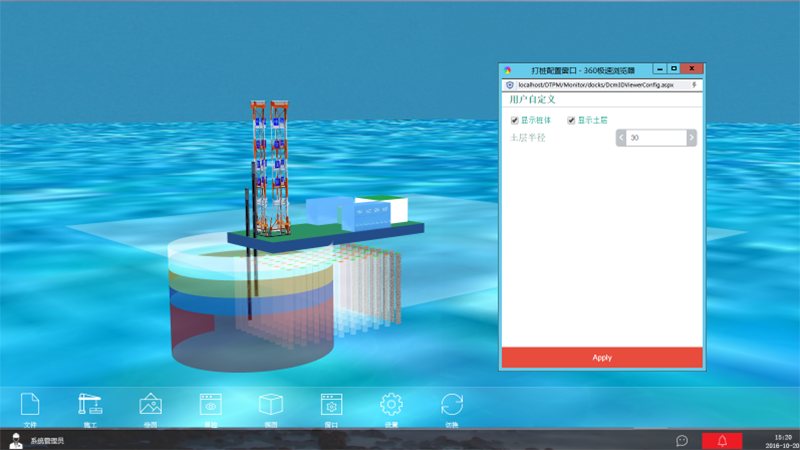The width and height of the screenshot is (800, 450).
Task: Select the 3D cube view icon
Action: coord(271,404)
